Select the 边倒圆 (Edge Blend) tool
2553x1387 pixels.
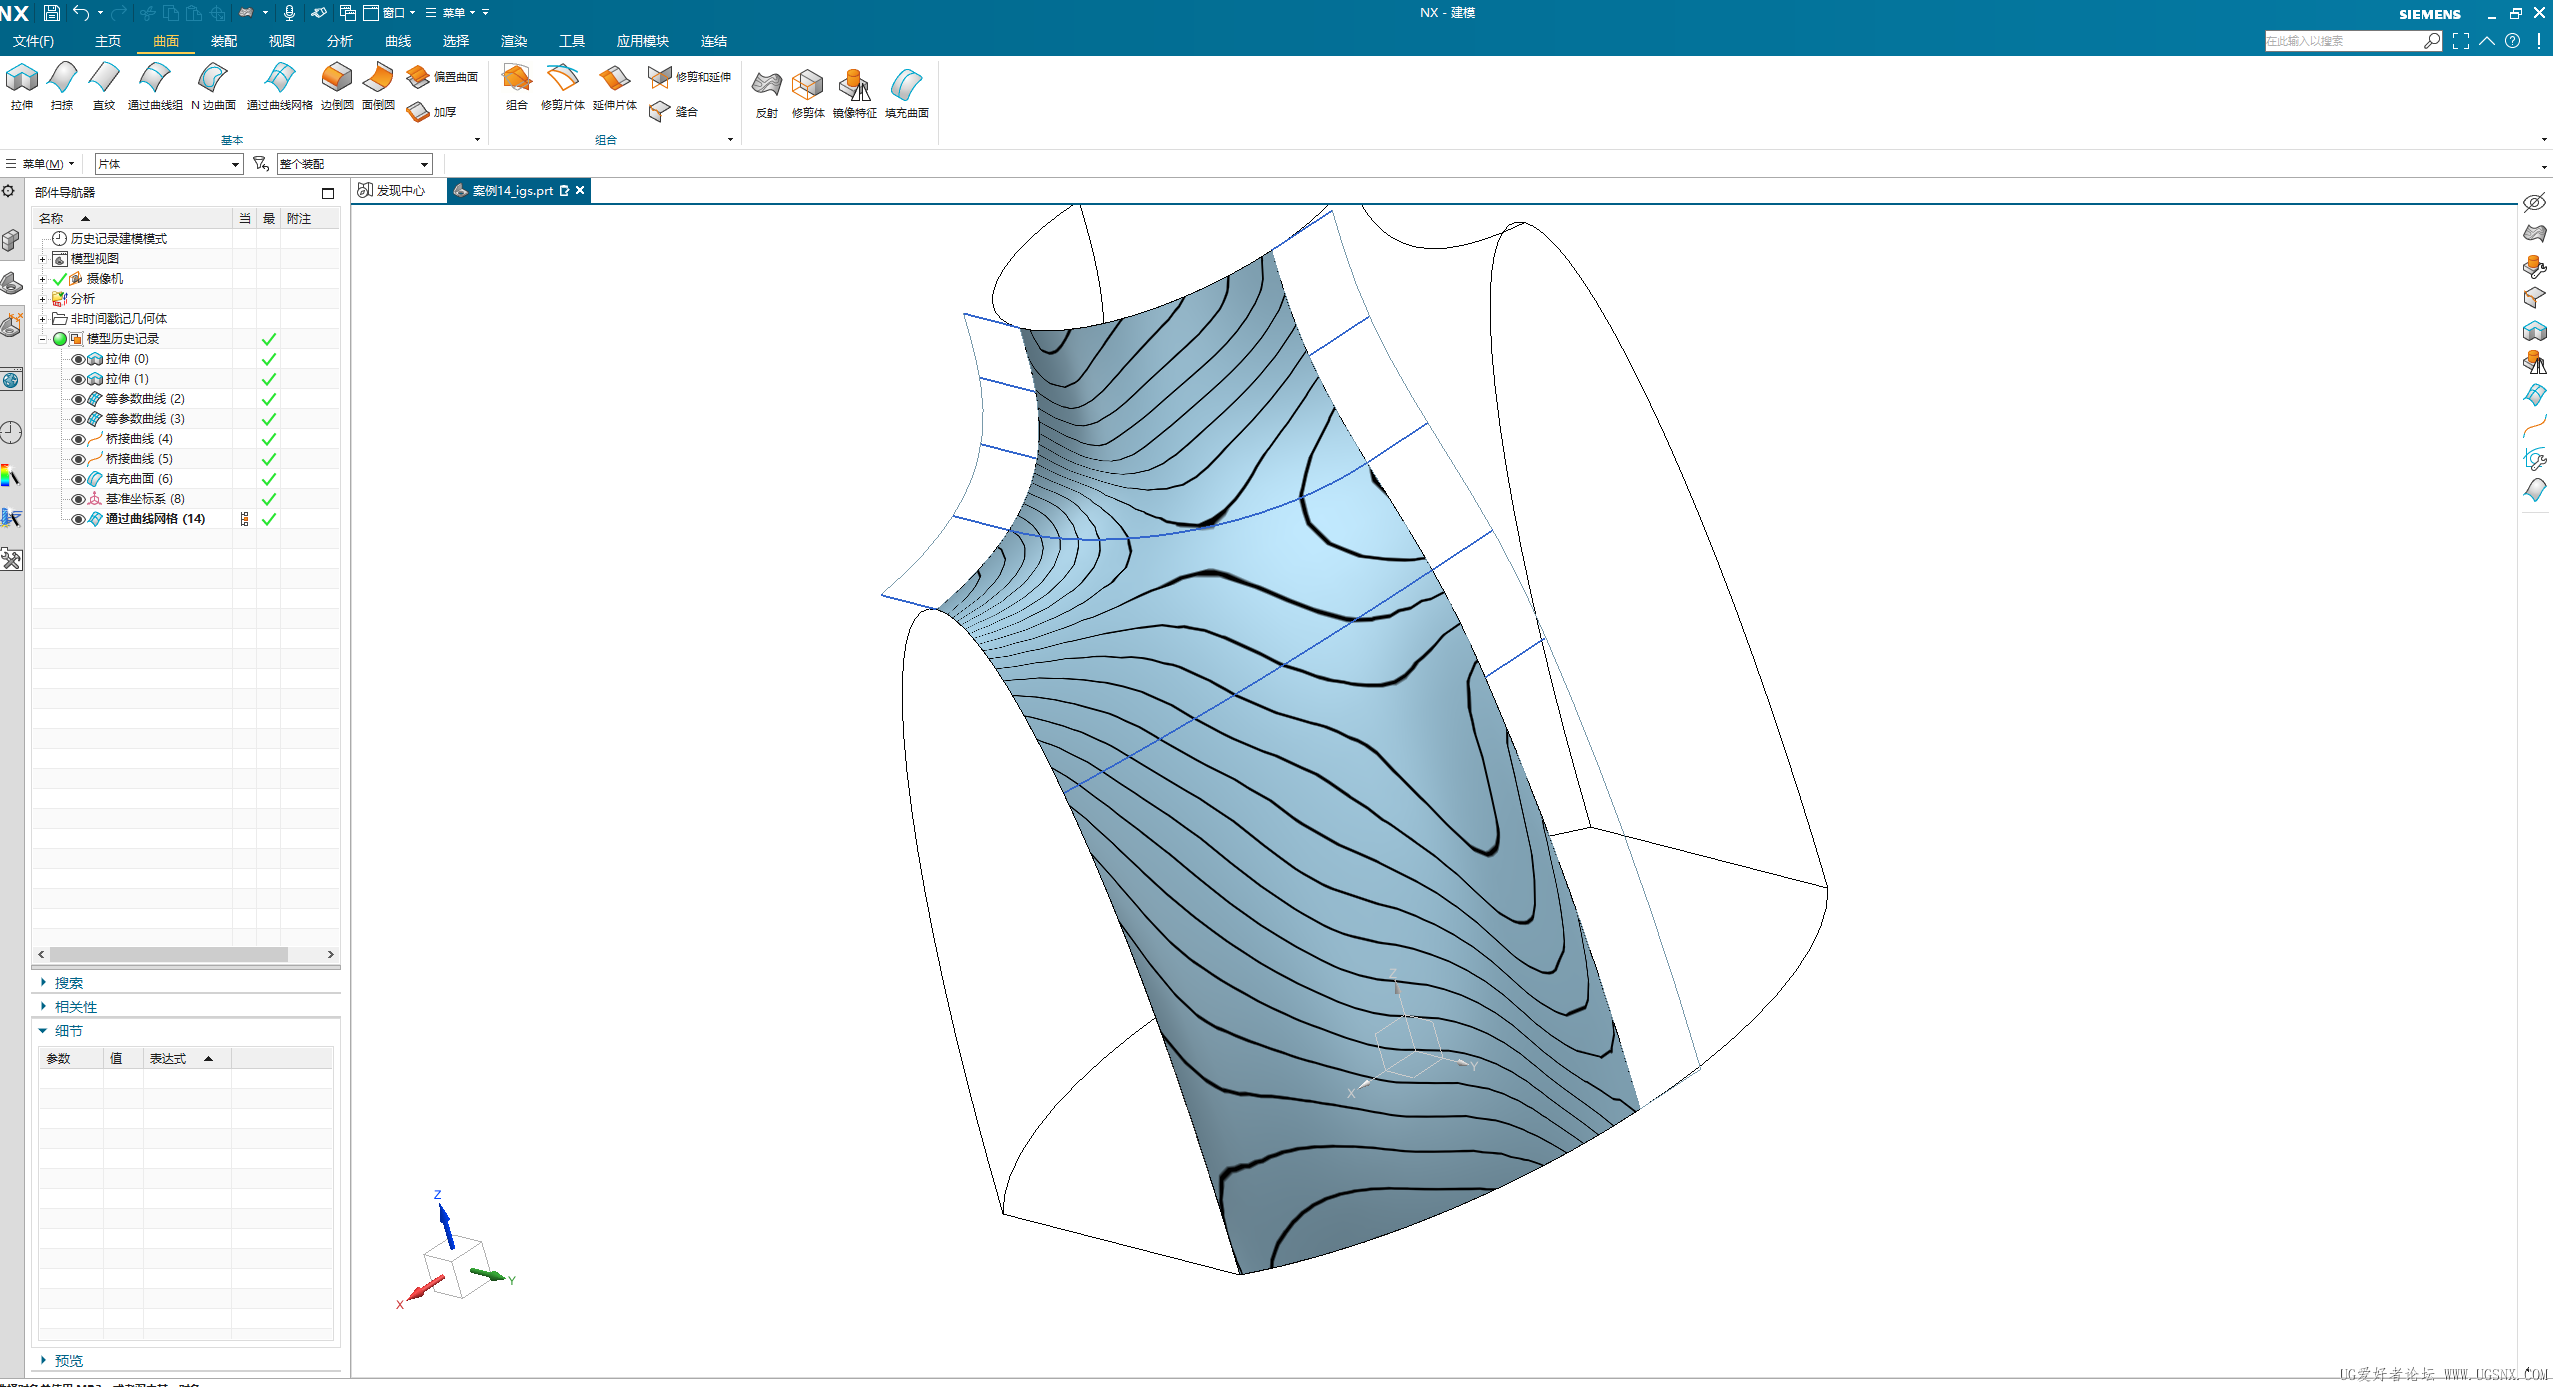tap(337, 86)
